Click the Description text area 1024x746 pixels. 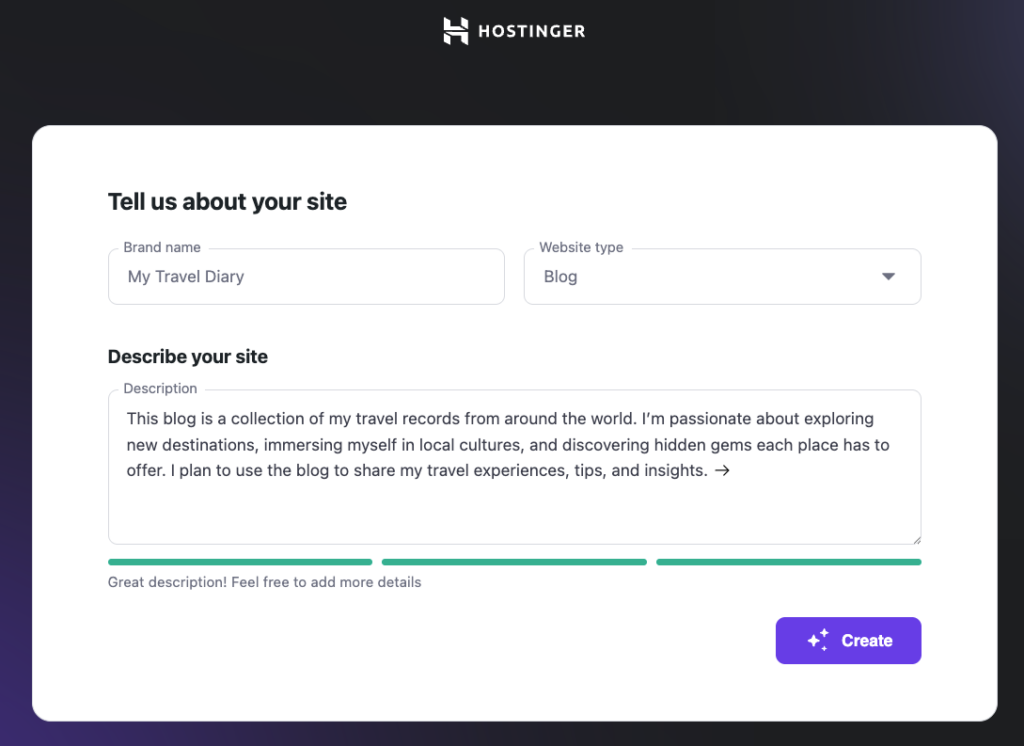[x=514, y=467]
